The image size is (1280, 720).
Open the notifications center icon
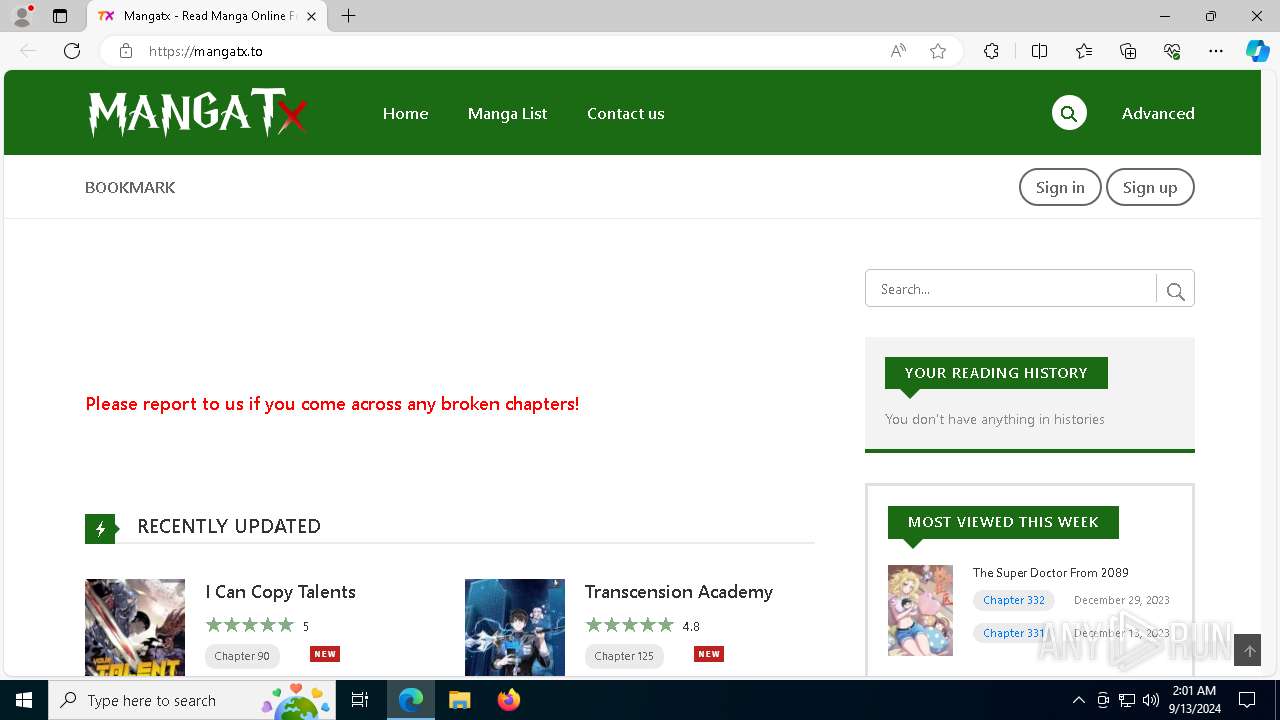point(1247,700)
